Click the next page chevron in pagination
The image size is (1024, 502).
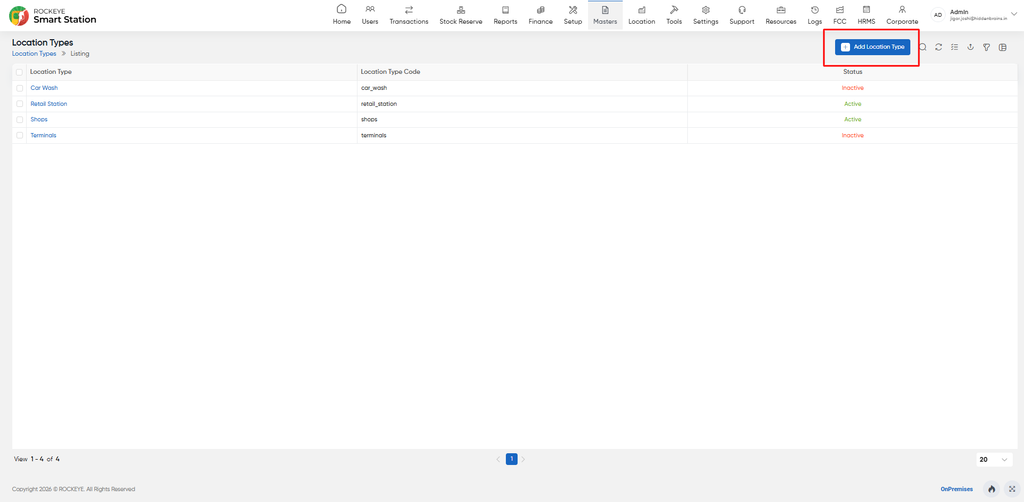[x=523, y=460]
